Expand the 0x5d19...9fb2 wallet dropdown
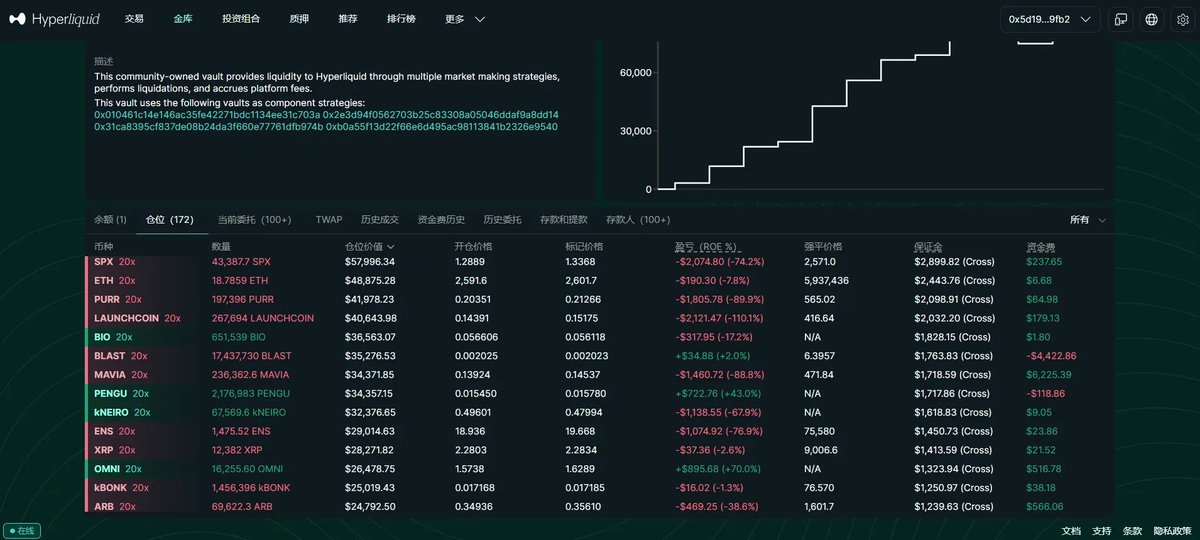The width and height of the screenshot is (1200, 540). point(1050,19)
